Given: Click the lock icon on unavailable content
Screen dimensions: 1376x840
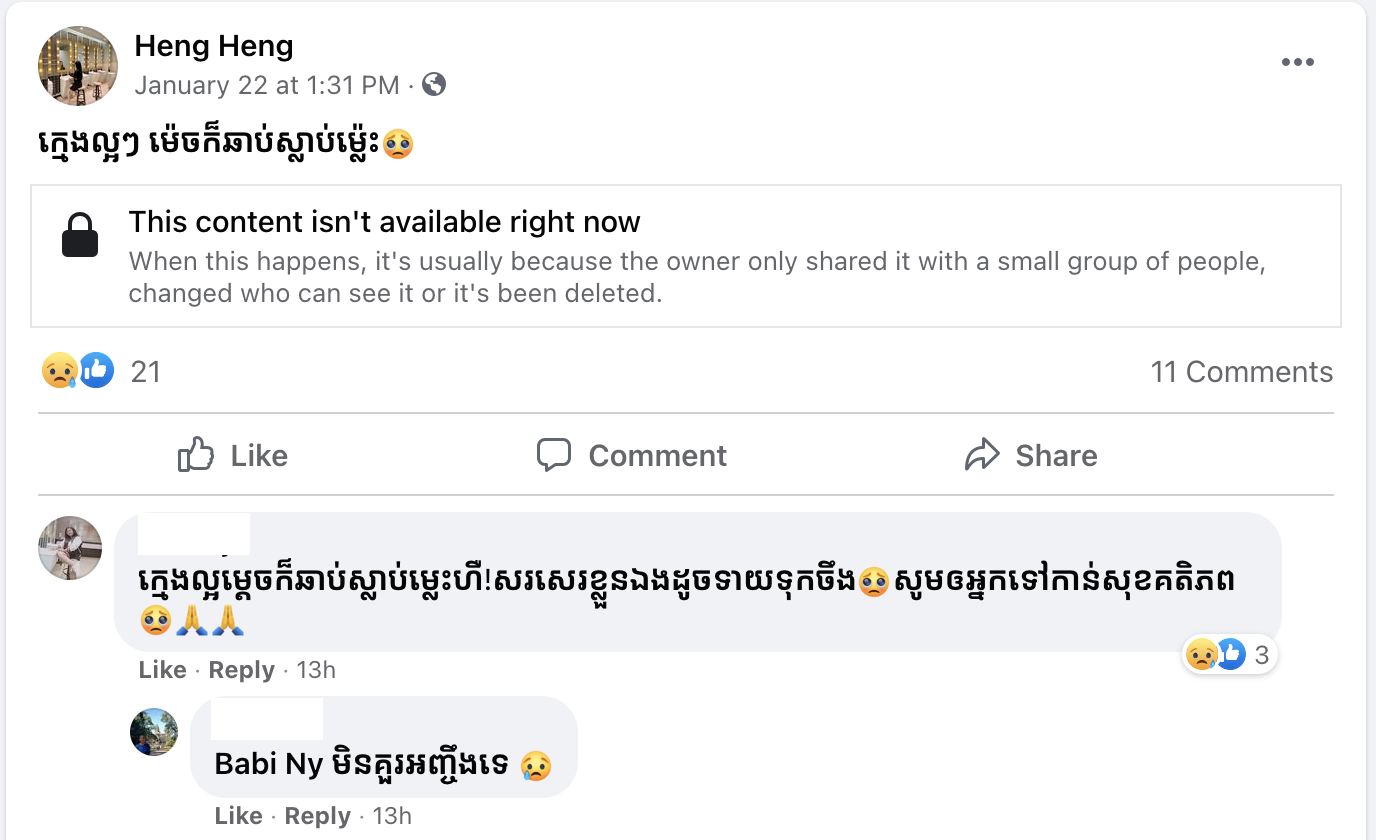Looking at the screenshot, I should click(x=80, y=236).
